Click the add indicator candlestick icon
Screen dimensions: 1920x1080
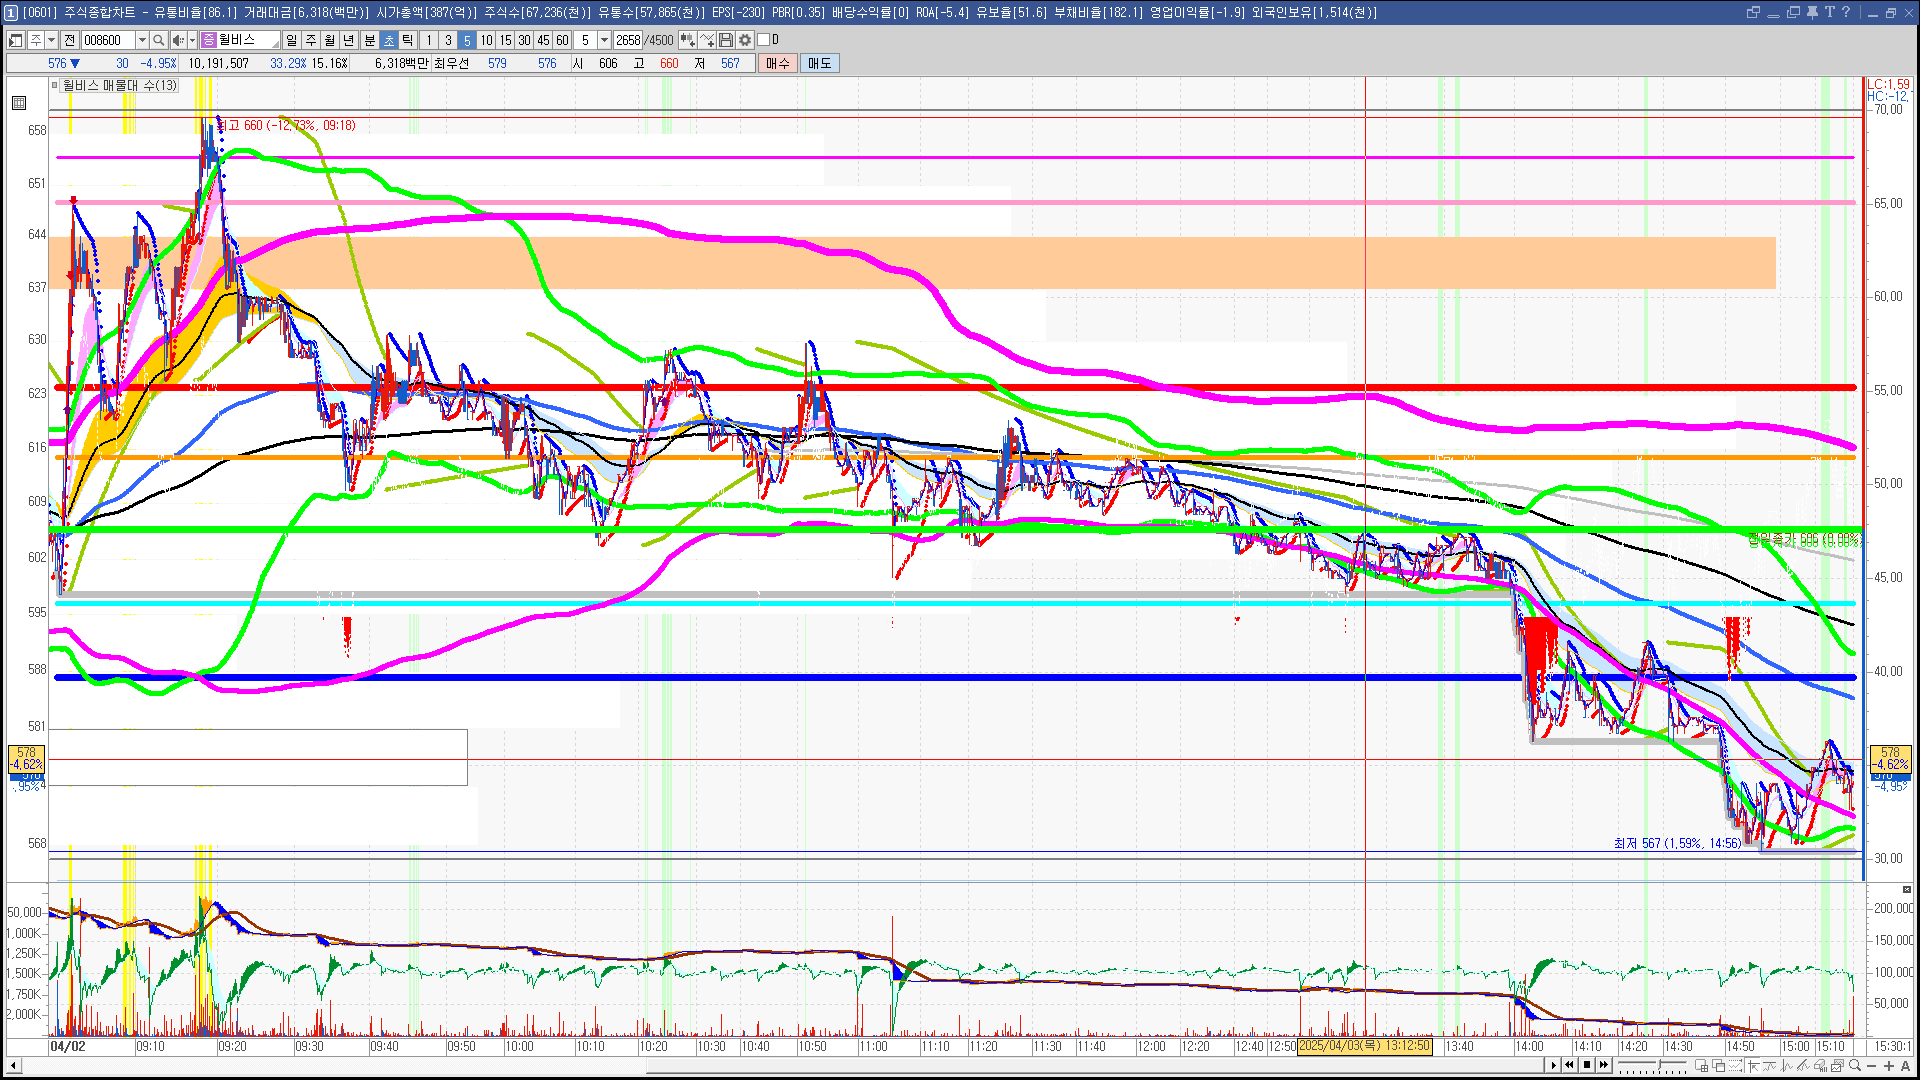[x=687, y=40]
